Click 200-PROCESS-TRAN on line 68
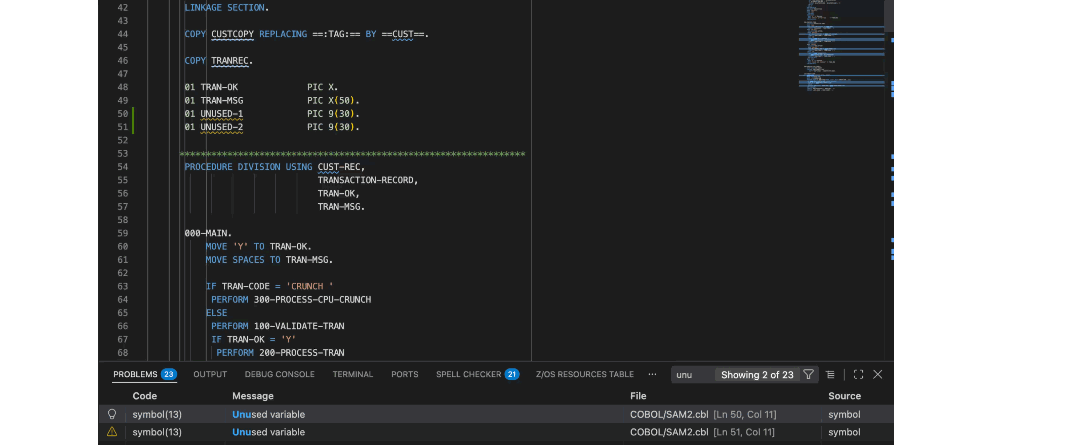Screen dimensions: 1080x445 coord(302,353)
